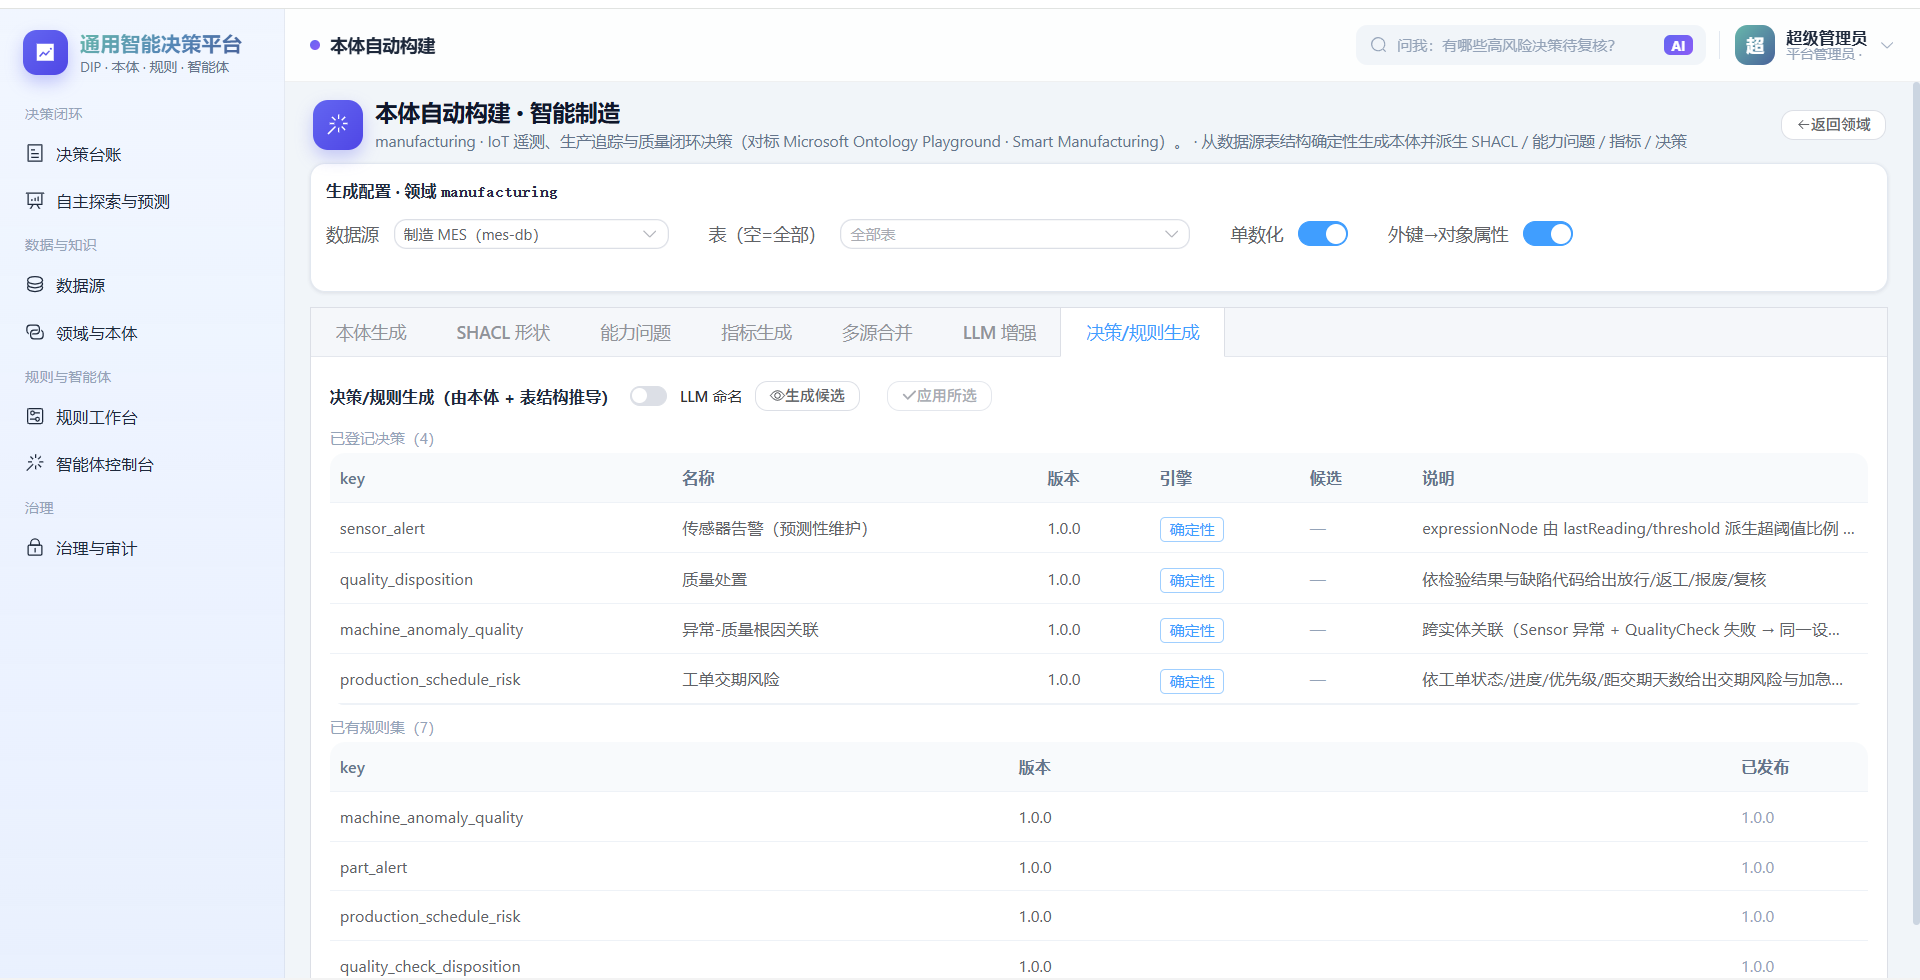Click the search magnifier icon
The width and height of the screenshot is (1920, 980).
[1379, 45]
